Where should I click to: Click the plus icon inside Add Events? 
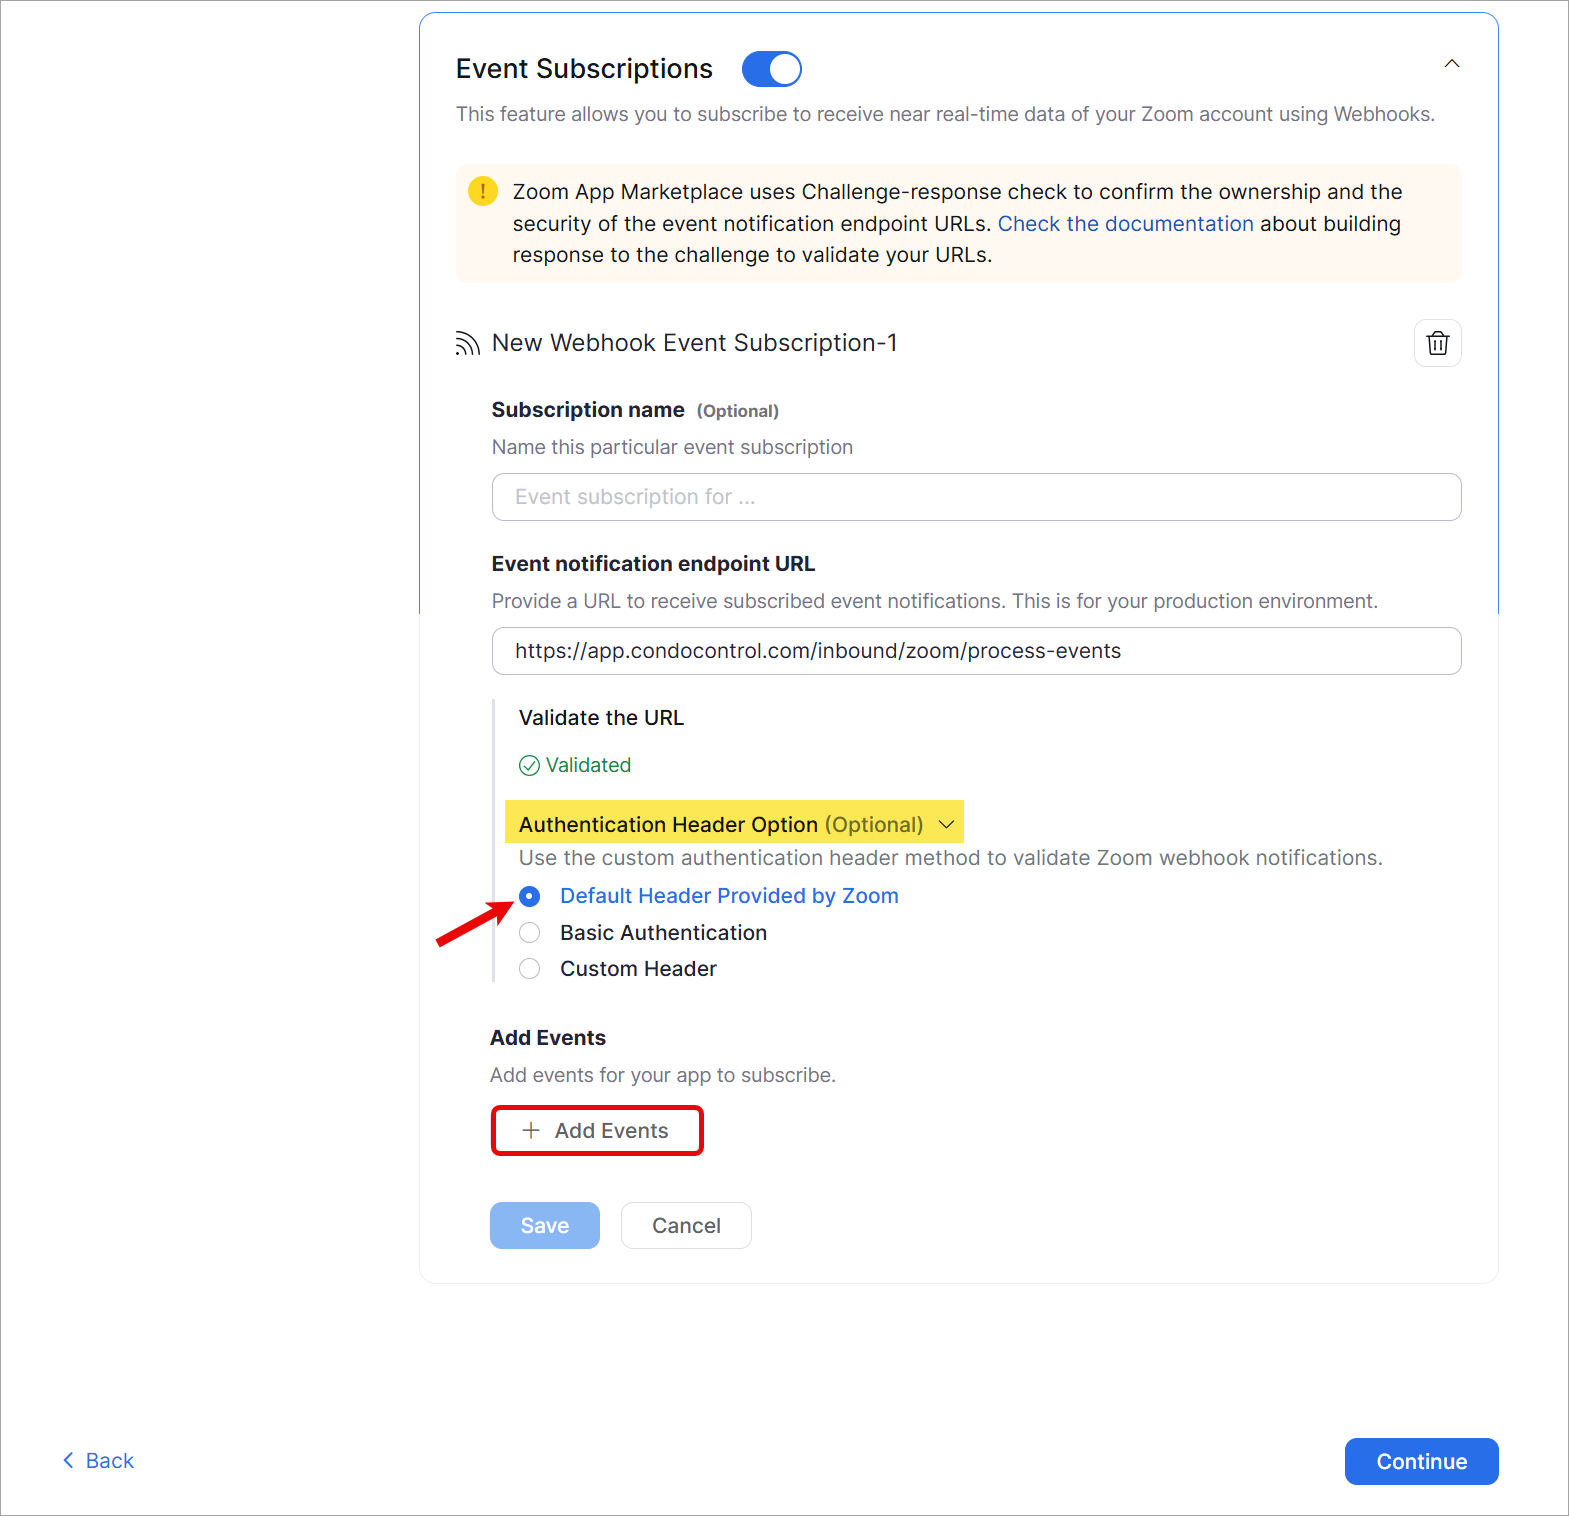[x=530, y=1130]
